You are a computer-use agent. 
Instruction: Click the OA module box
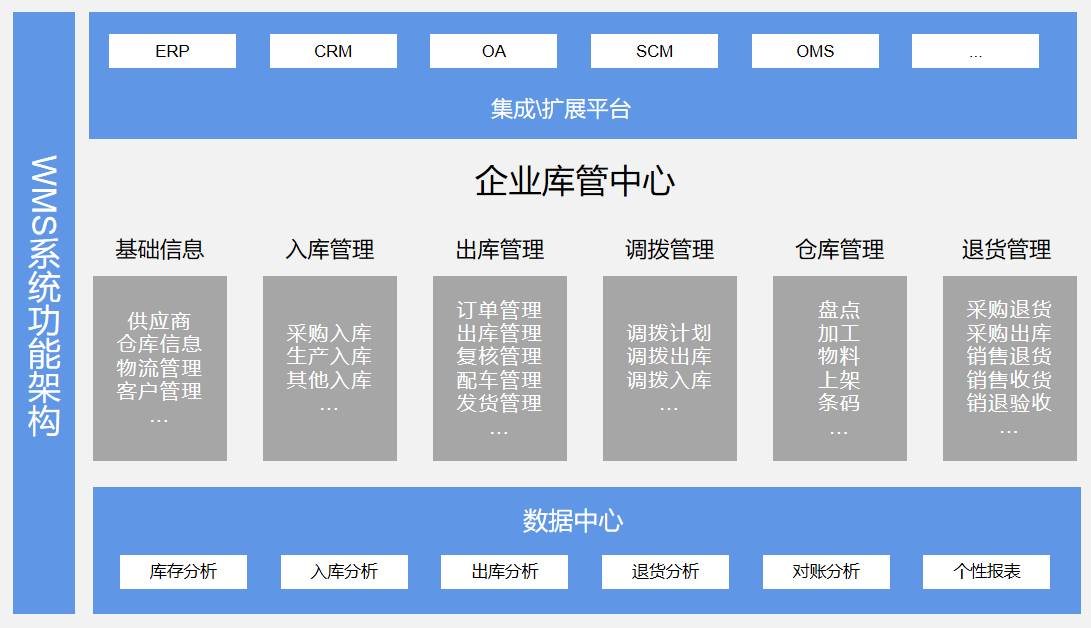492,50
